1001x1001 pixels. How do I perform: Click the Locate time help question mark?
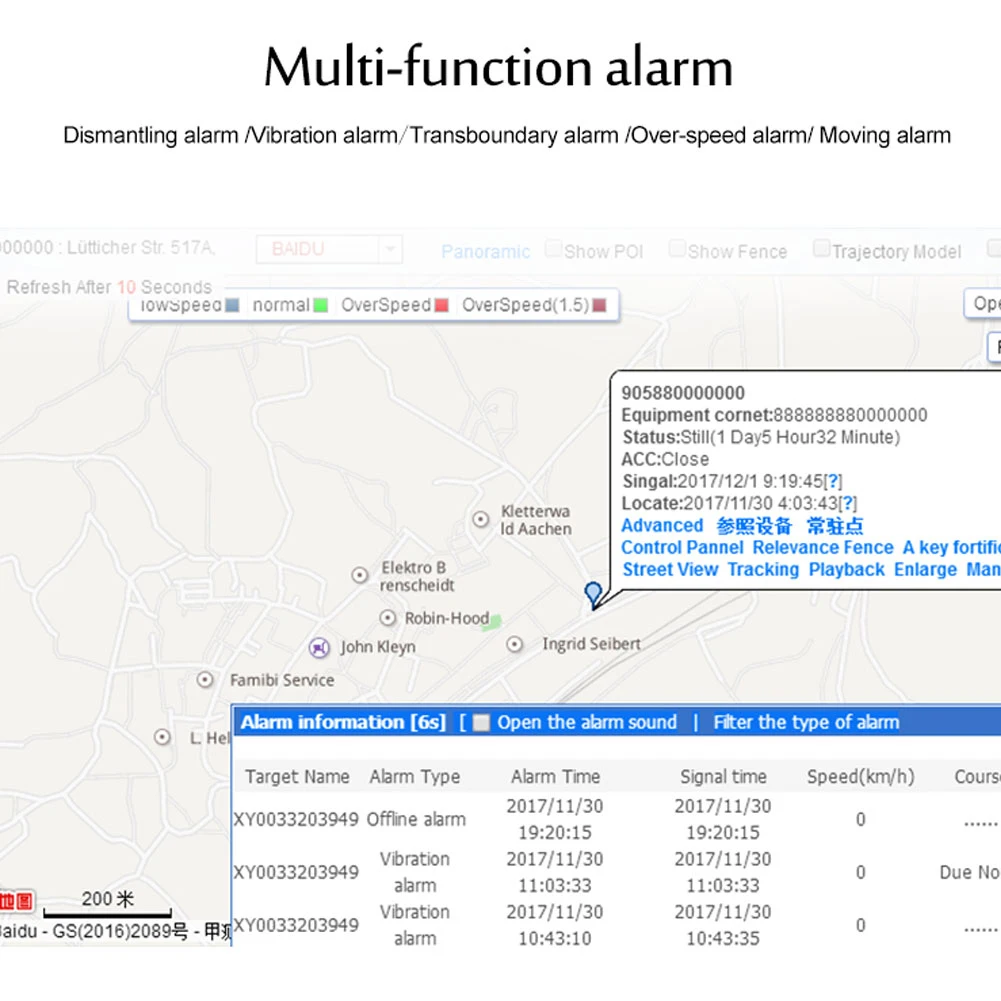(x=848, y=504)
